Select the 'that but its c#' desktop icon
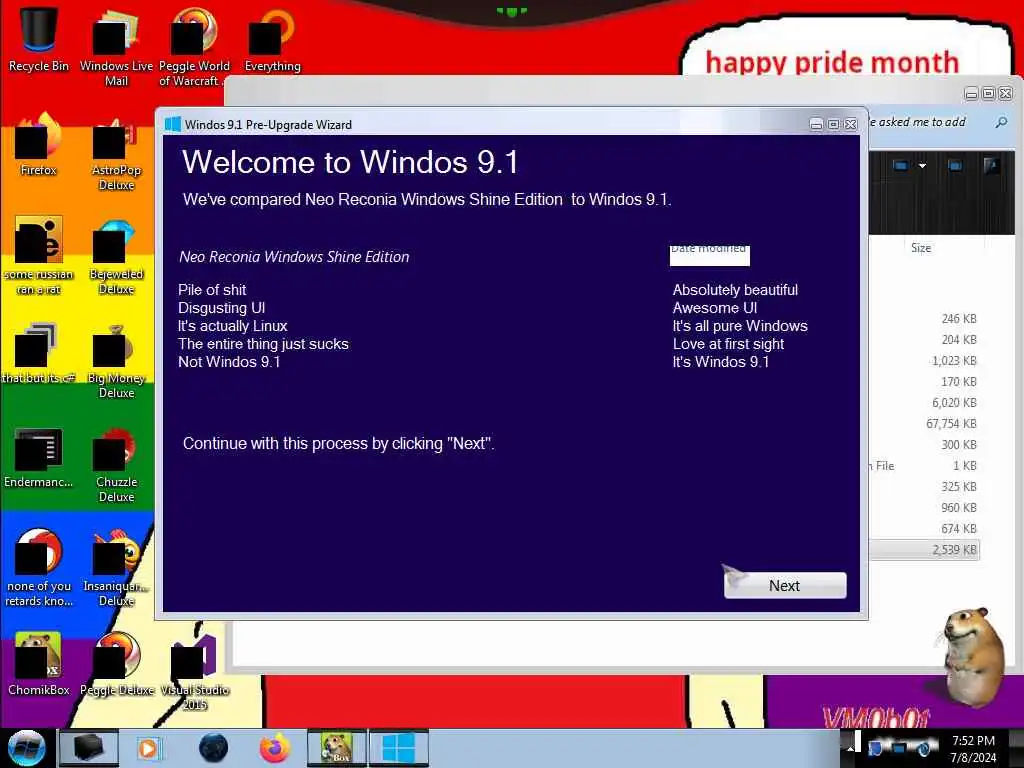 pyautogui.click(x=39, y=353)
